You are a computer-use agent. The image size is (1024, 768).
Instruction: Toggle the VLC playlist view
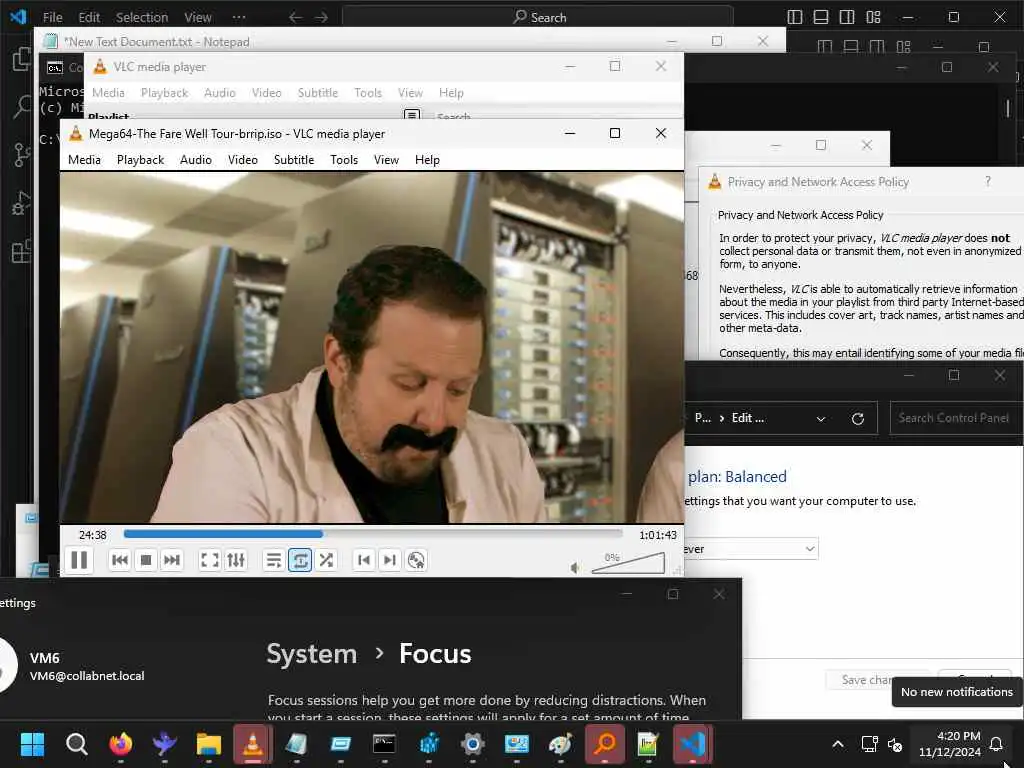pos(274,560)
